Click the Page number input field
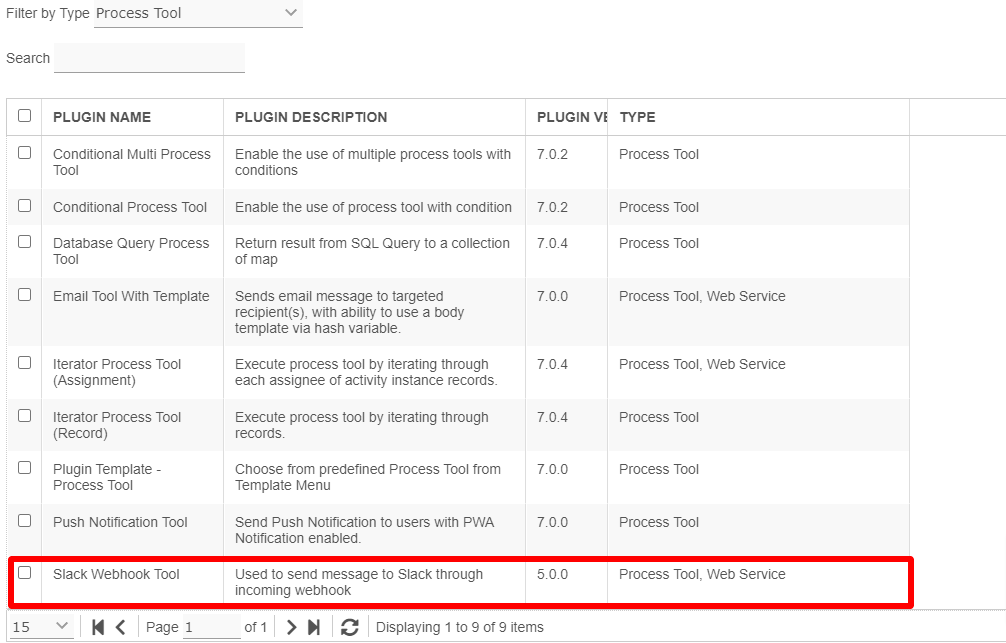 click(x=212, y=627)
